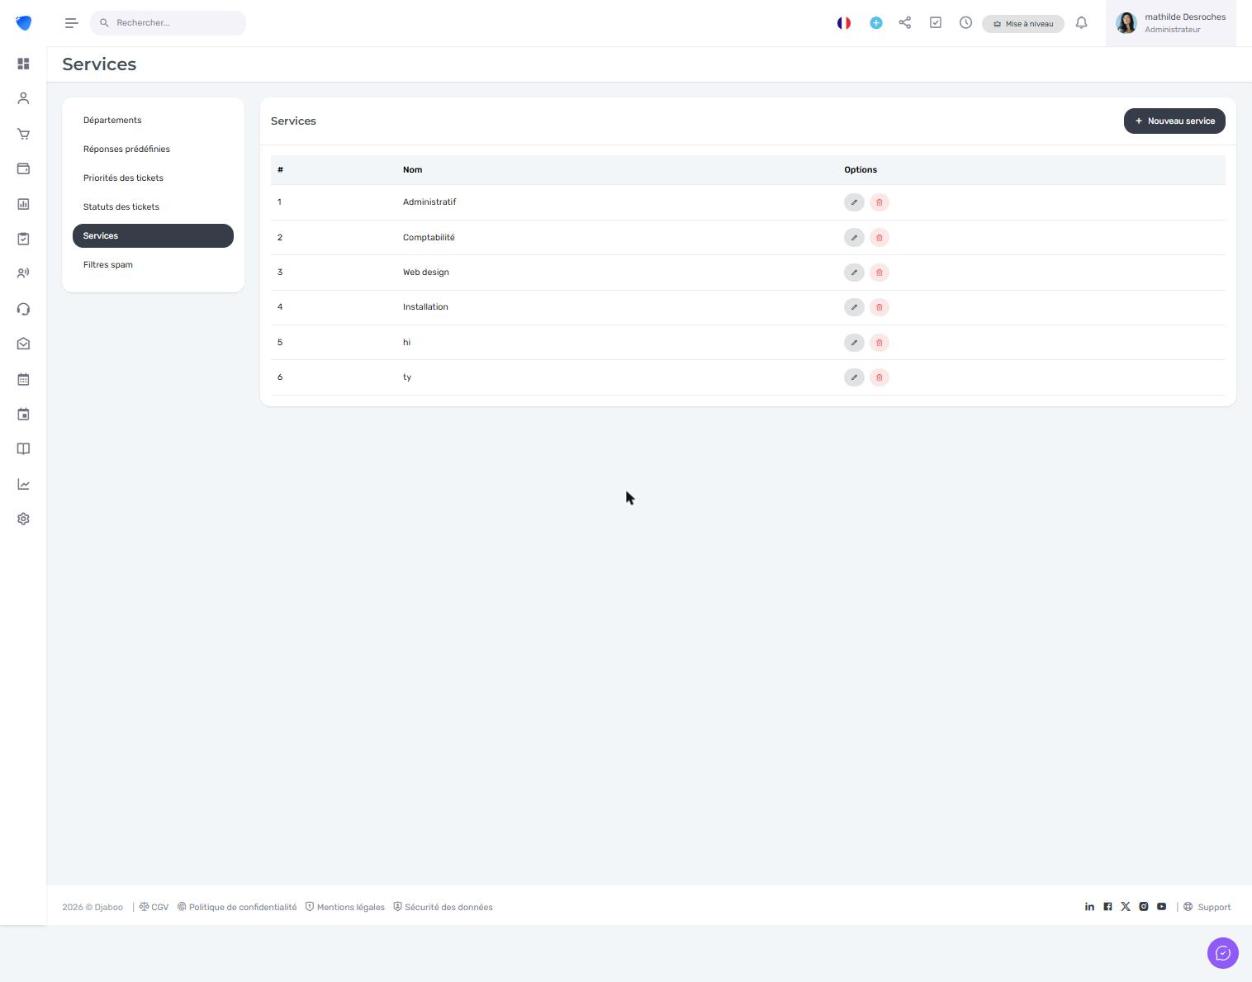Delete the Web design service
Viewport: 1252px width, 982px height.
(x=879, y=272)
